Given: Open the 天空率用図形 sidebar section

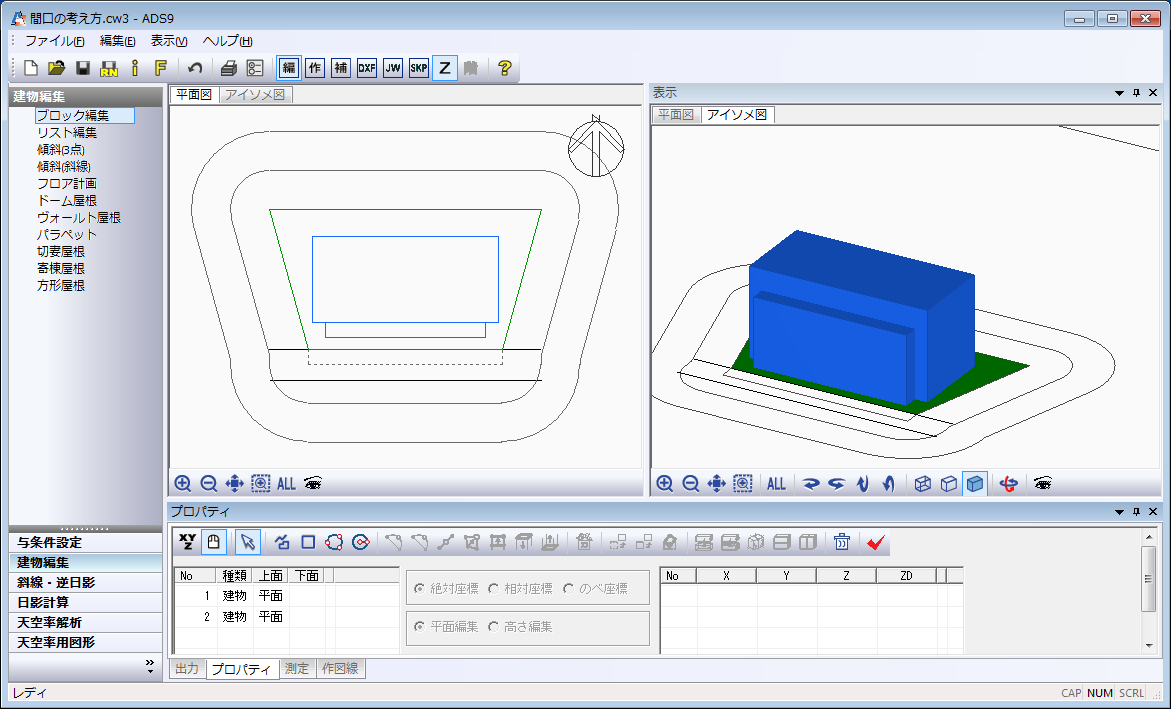Looking at the screenshot, I should (x=85, y=643).
